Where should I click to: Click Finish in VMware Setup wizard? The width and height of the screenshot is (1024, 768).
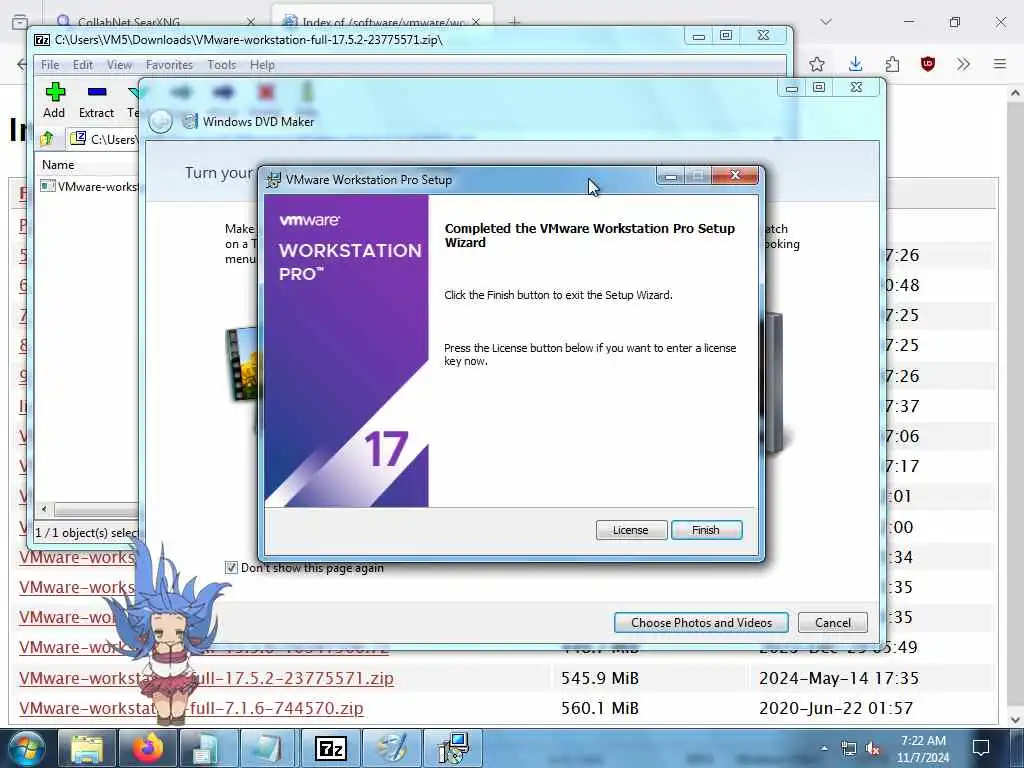pyautogui.click(x=706, y=530)
